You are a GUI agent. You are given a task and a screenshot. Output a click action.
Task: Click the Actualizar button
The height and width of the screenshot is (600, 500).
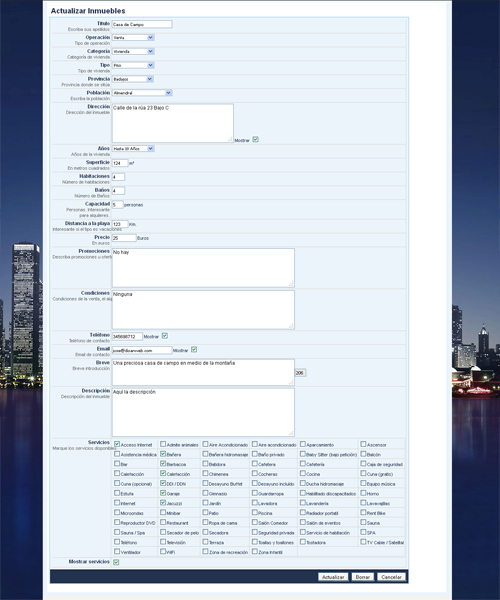tap(333, 577)
